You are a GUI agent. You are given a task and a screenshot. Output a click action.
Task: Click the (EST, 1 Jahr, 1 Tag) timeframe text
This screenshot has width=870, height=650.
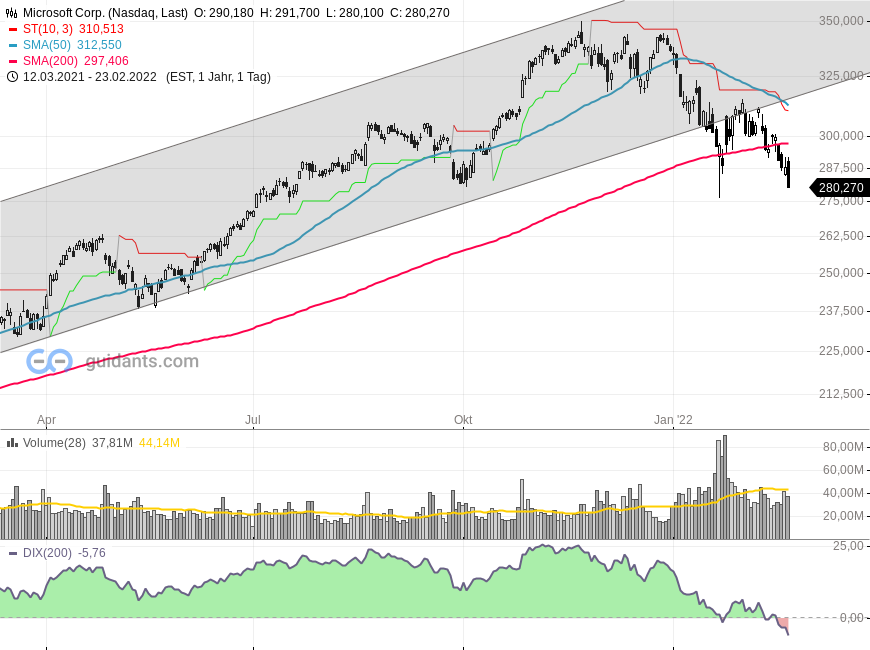point(218,77)
